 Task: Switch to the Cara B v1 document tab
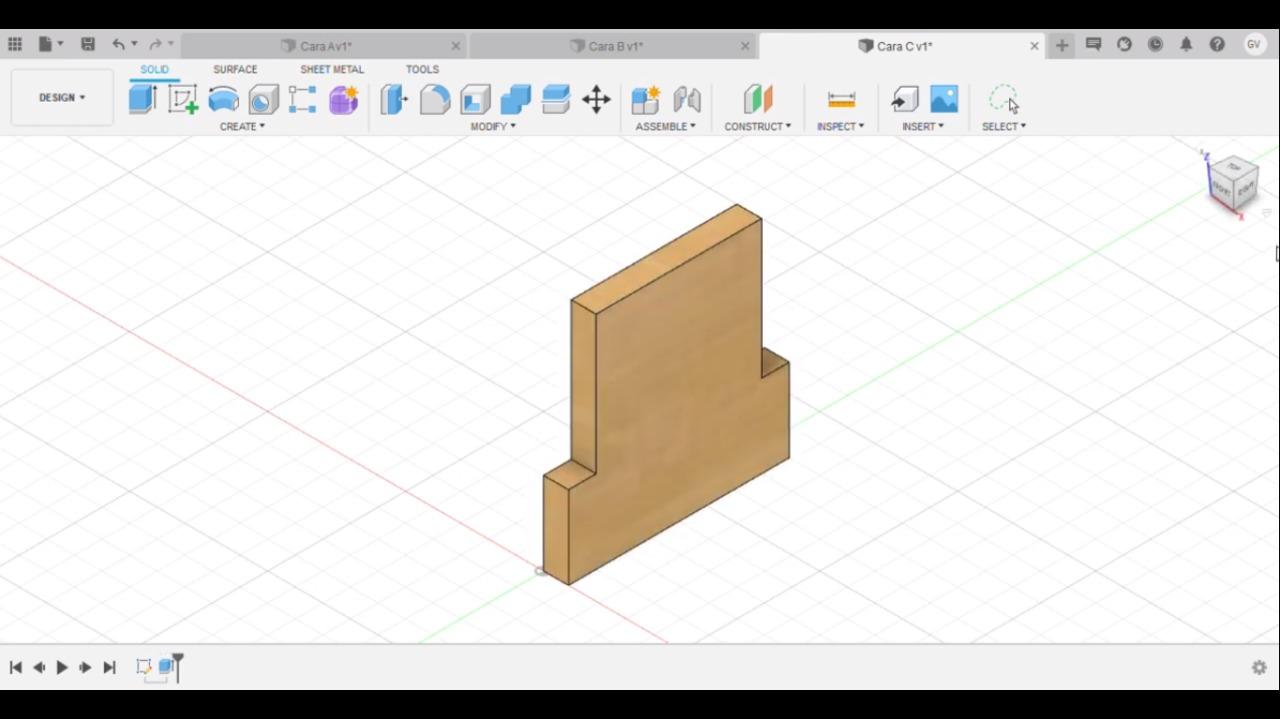click(614, 46)
